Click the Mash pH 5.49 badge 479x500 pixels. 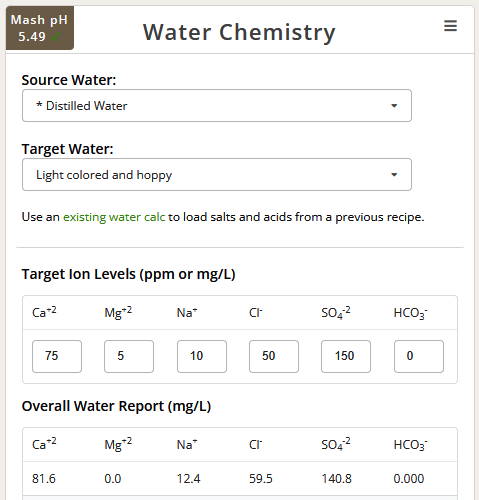point(40,28)
